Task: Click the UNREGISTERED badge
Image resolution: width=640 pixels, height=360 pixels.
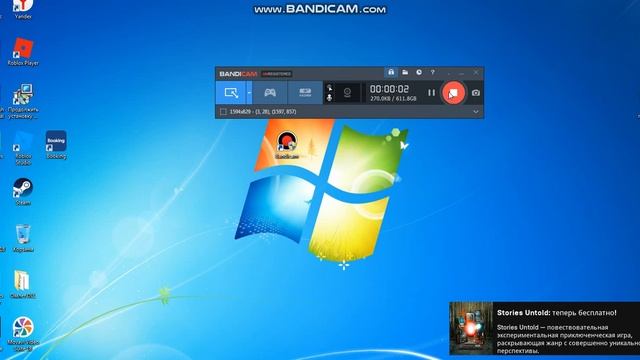Action: click(x=276, y=74)
